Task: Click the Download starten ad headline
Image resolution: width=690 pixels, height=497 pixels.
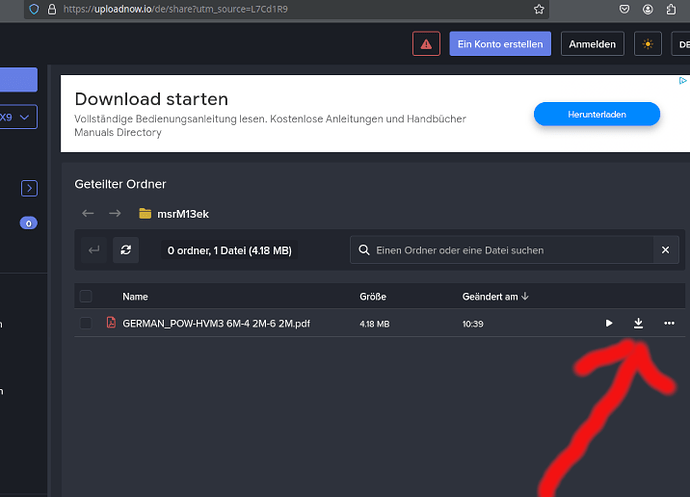Action: click(151, 99)
